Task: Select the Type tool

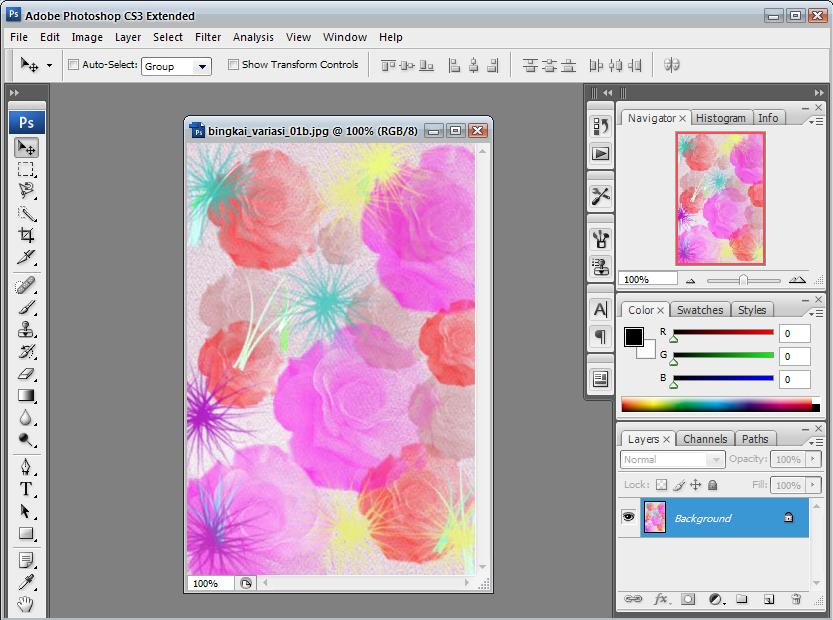Action: pyautogui.click(x=26, y=489)
